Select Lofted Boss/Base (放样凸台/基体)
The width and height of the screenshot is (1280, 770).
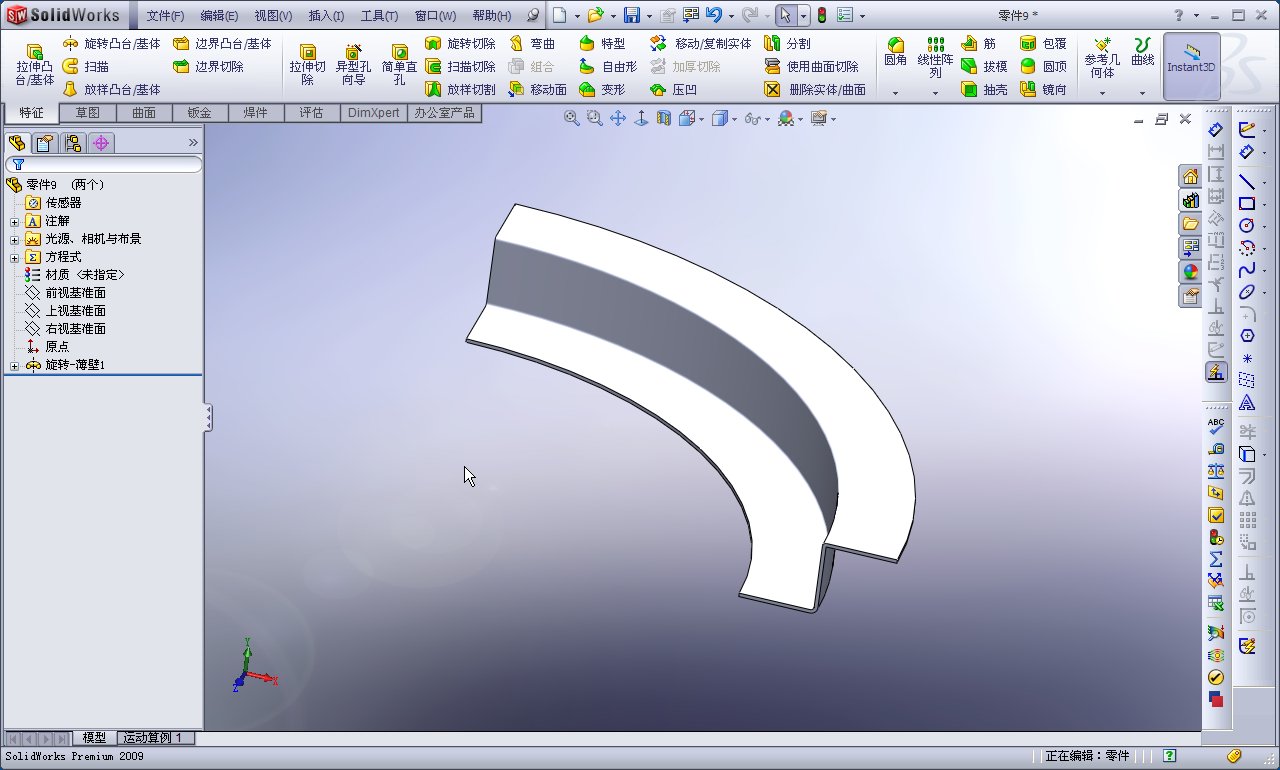(111, 89)
